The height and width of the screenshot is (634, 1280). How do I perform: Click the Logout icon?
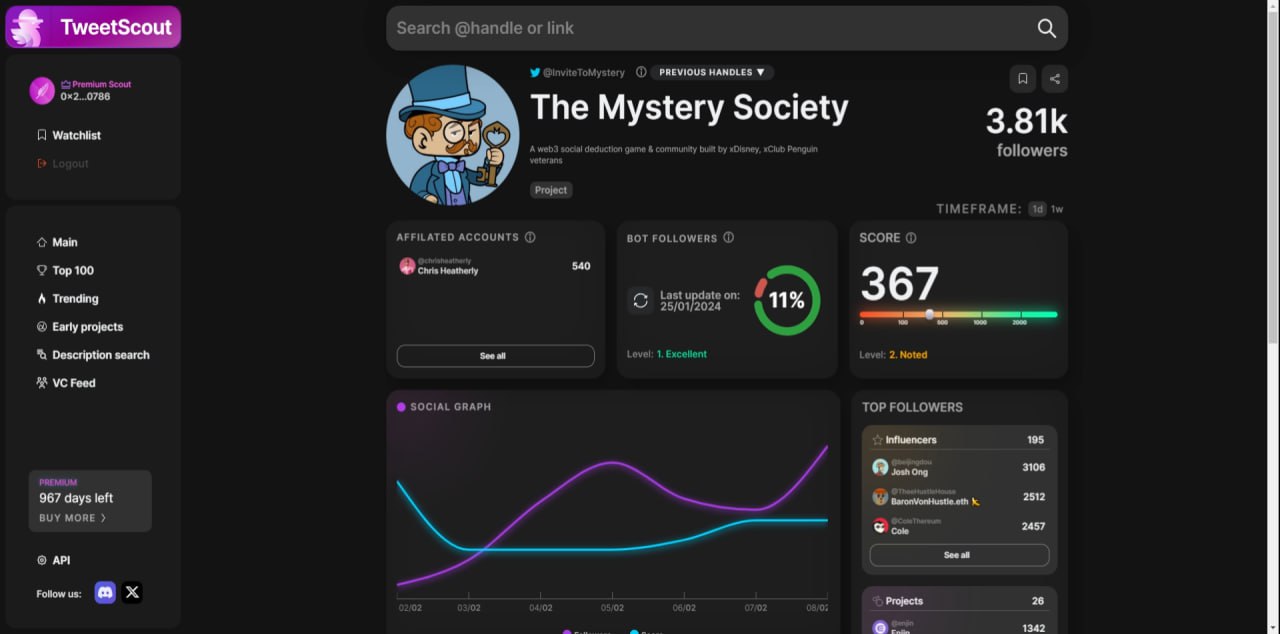(42, 163)
